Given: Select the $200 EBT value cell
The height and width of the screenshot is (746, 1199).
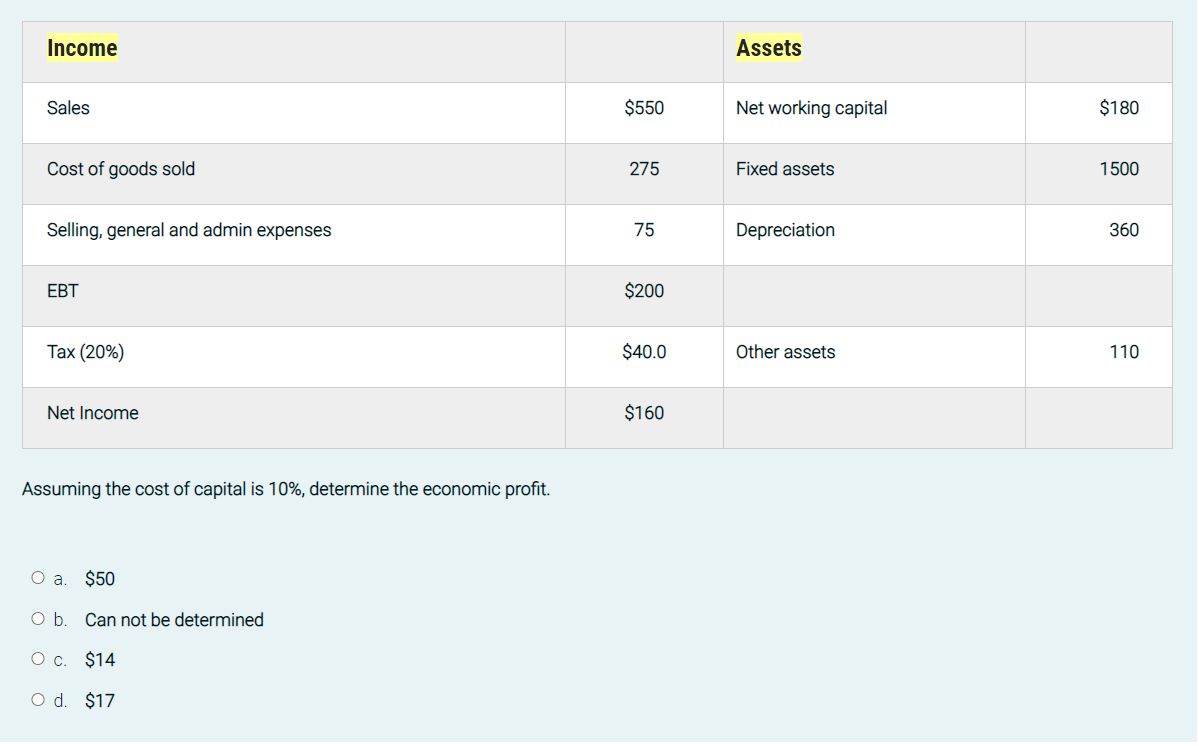Looking at the screenshot, I should point(643,291).
